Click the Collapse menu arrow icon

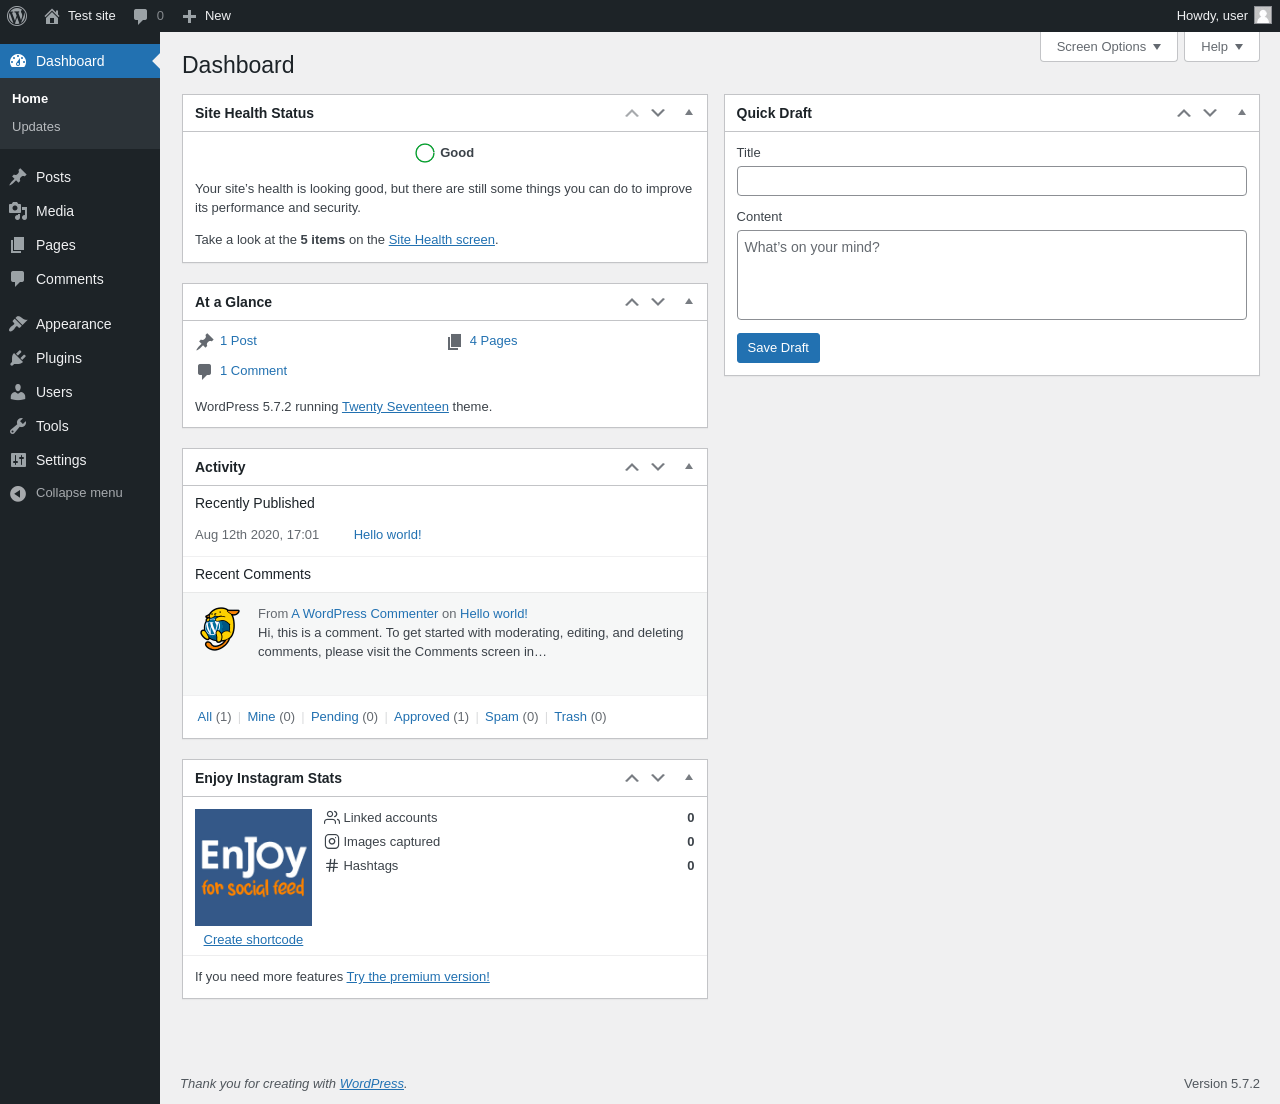pyautogui.click(x=18, y=493)
